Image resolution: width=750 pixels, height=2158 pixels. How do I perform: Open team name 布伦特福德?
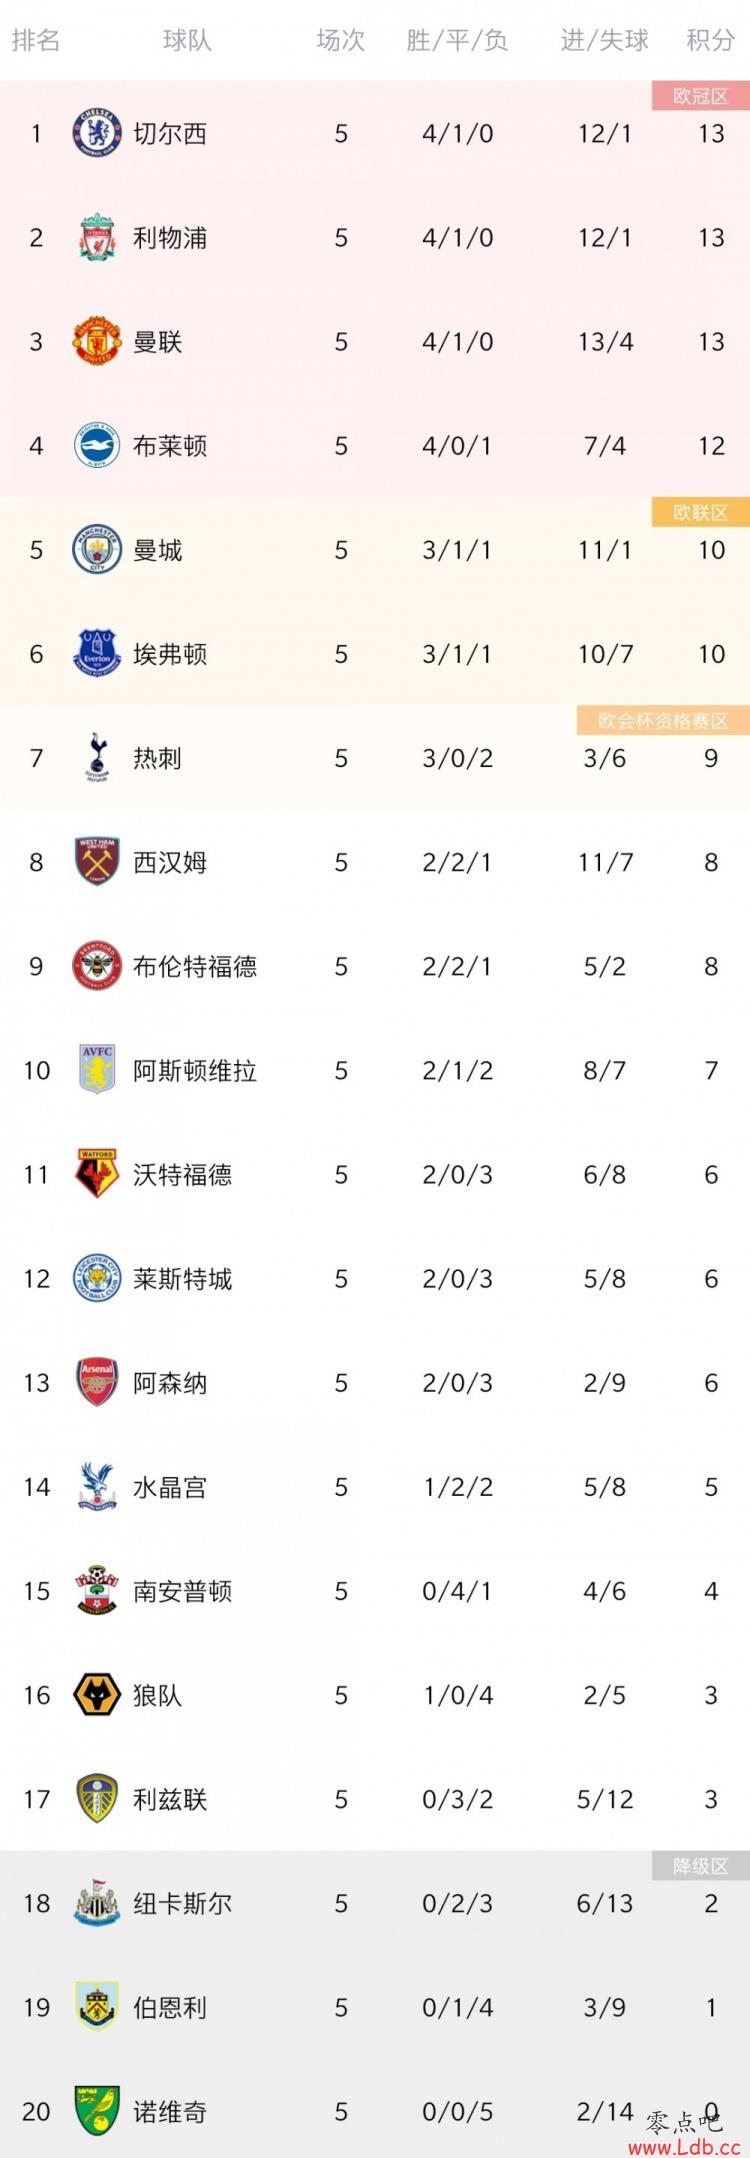coord(195,966)
